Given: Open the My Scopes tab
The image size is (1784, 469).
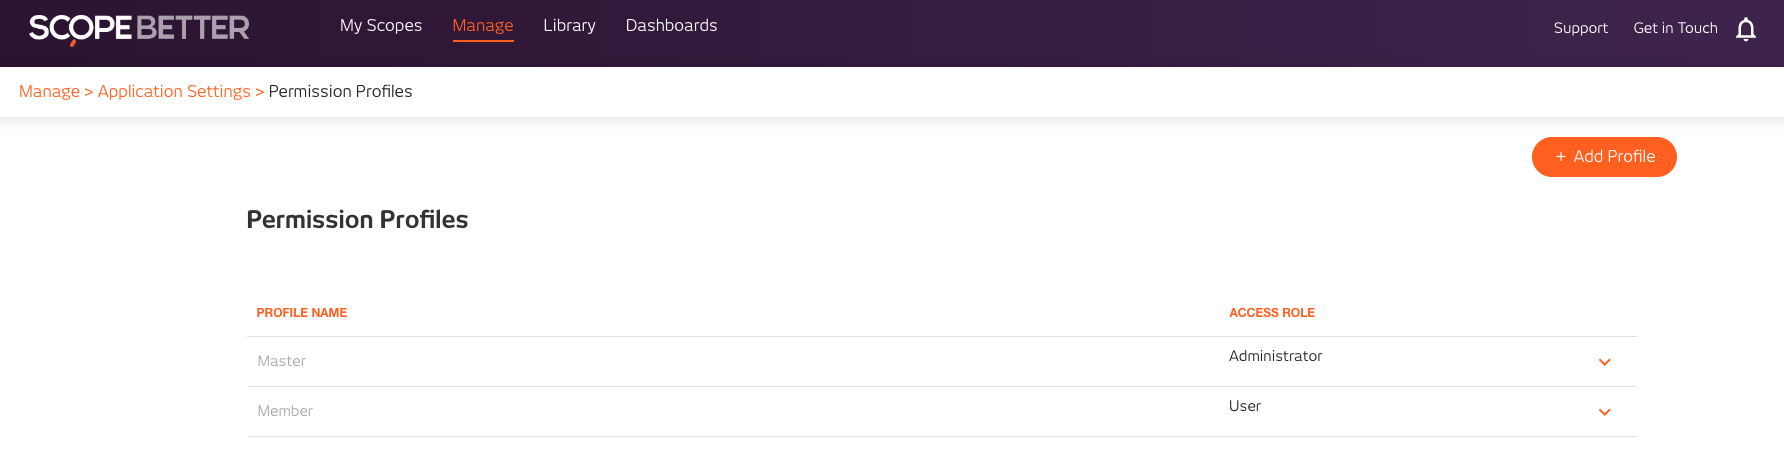Looking at the screenshot, I should coord(380,26).
